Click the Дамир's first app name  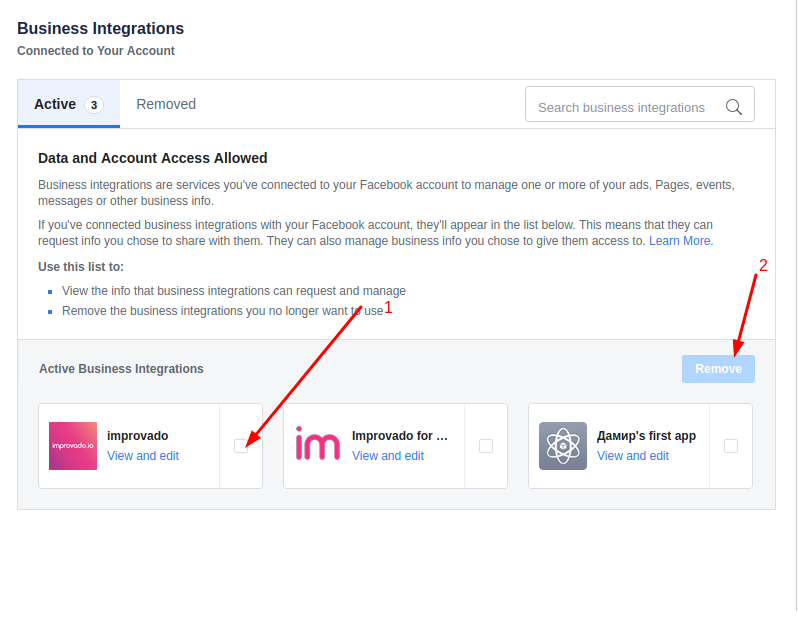[646, 436]
